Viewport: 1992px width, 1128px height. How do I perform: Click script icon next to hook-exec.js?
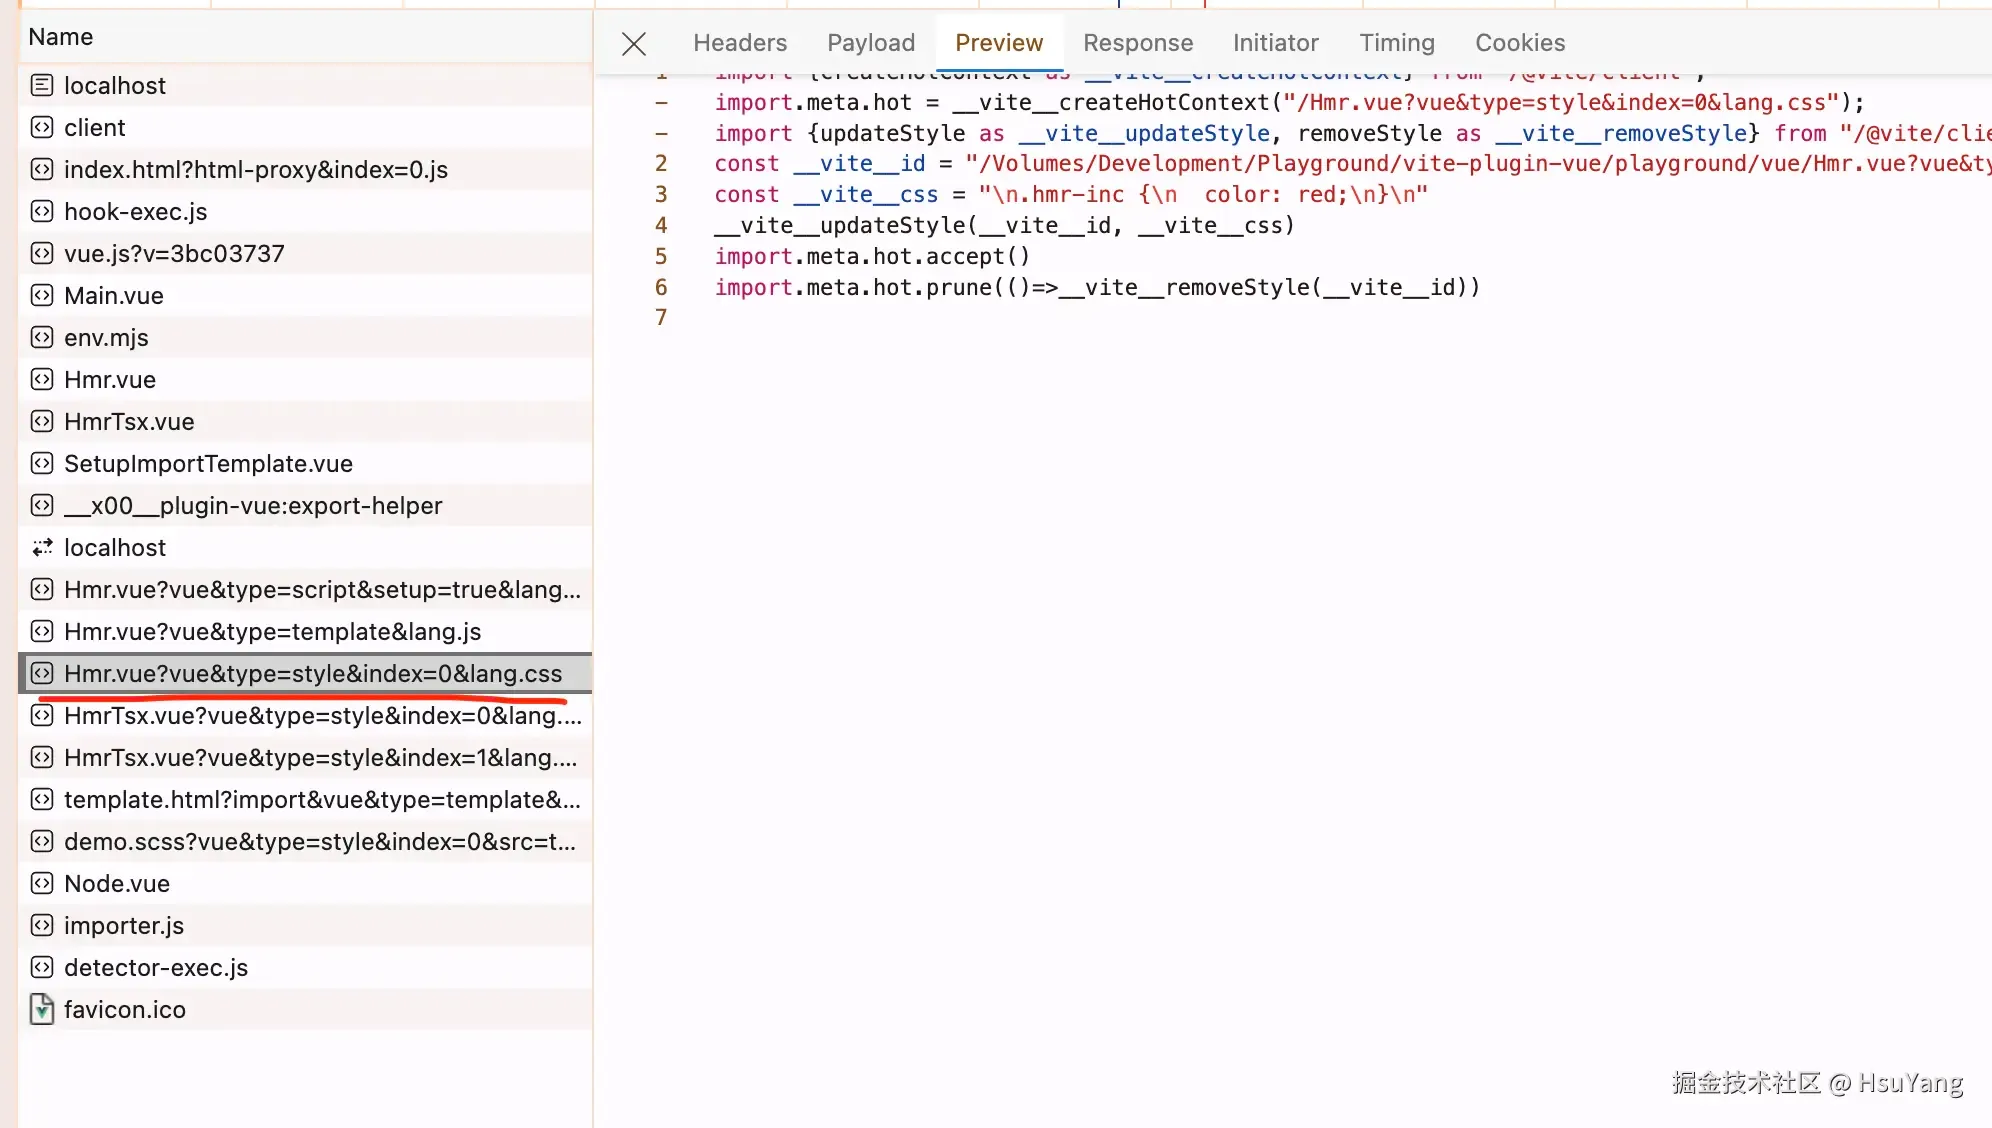(42, 211)
